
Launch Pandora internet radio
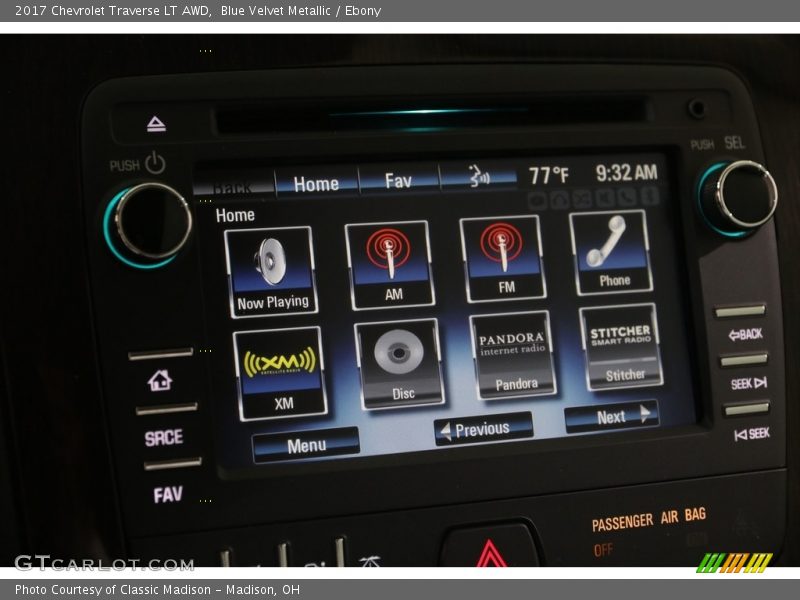[513, 354]
